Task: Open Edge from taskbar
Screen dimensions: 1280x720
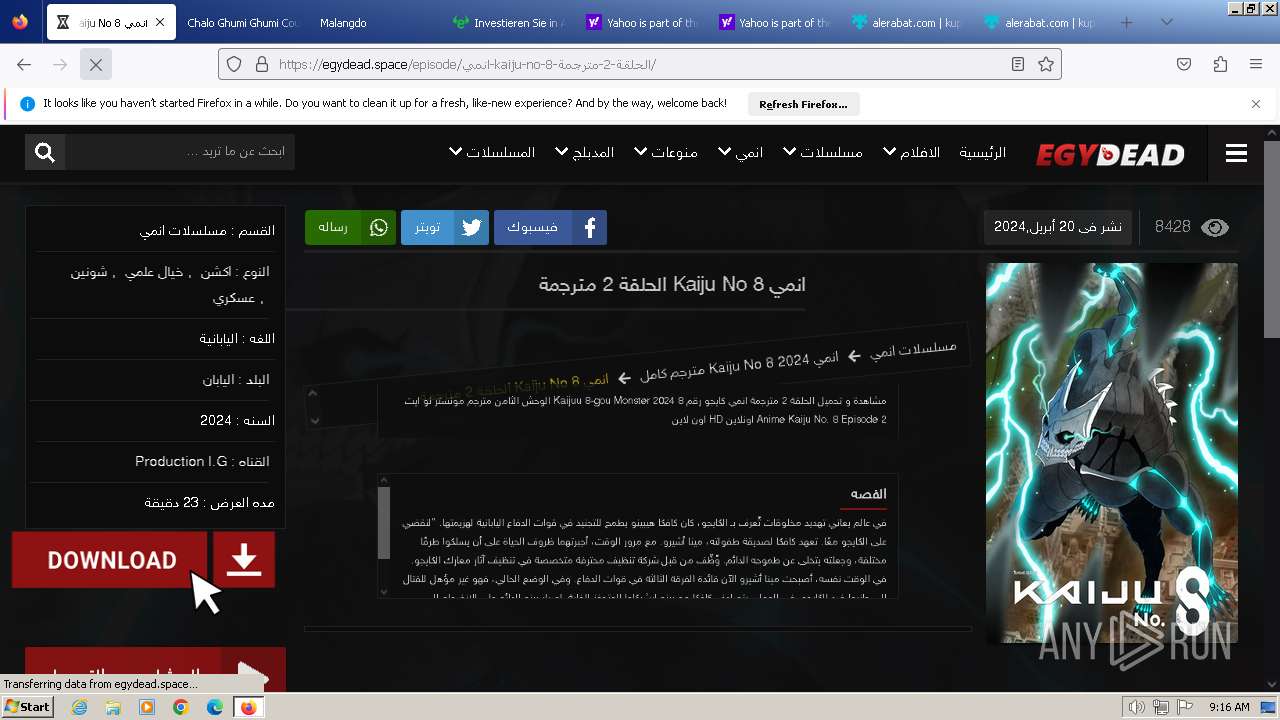Action: (215, 707)
